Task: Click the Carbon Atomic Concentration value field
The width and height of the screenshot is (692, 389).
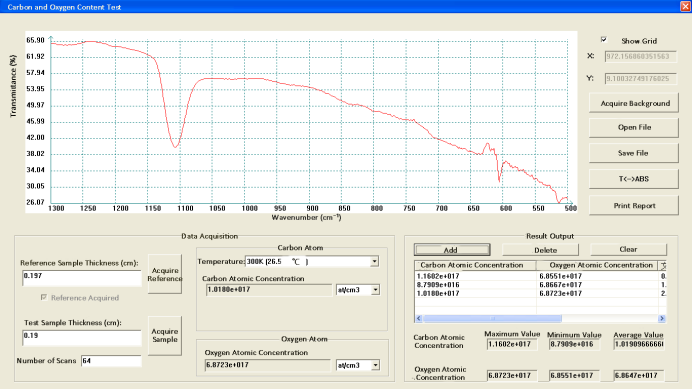Action: (x=268, y=290)
